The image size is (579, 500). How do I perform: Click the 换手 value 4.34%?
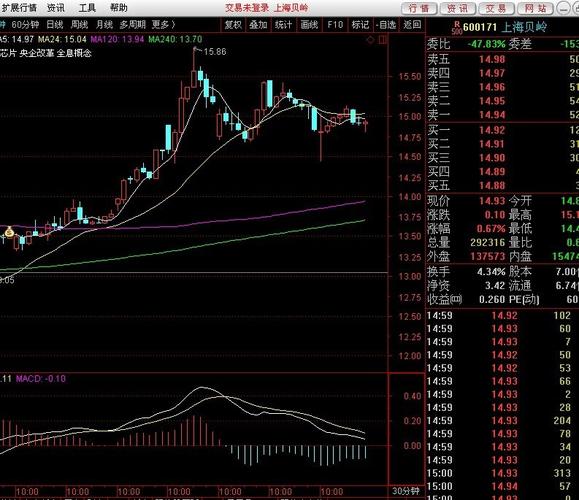[x=491, y=272]
